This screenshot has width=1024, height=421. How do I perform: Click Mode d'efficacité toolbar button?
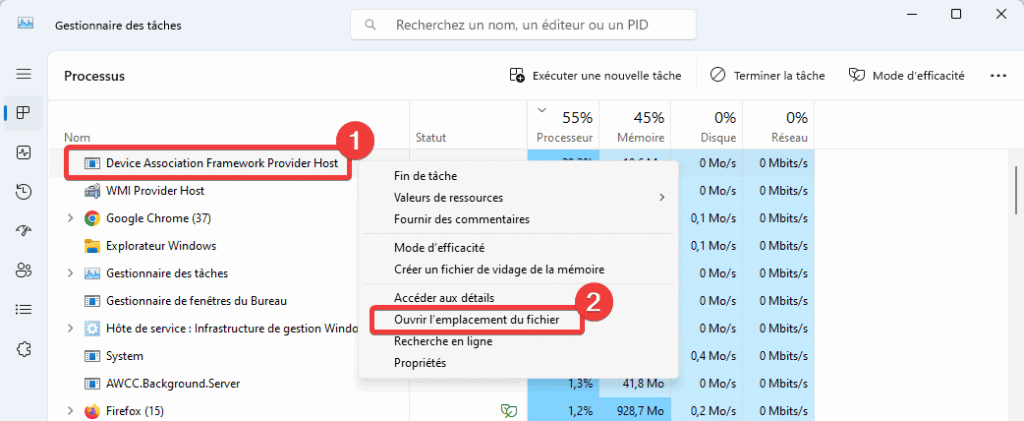pos(906,76)
